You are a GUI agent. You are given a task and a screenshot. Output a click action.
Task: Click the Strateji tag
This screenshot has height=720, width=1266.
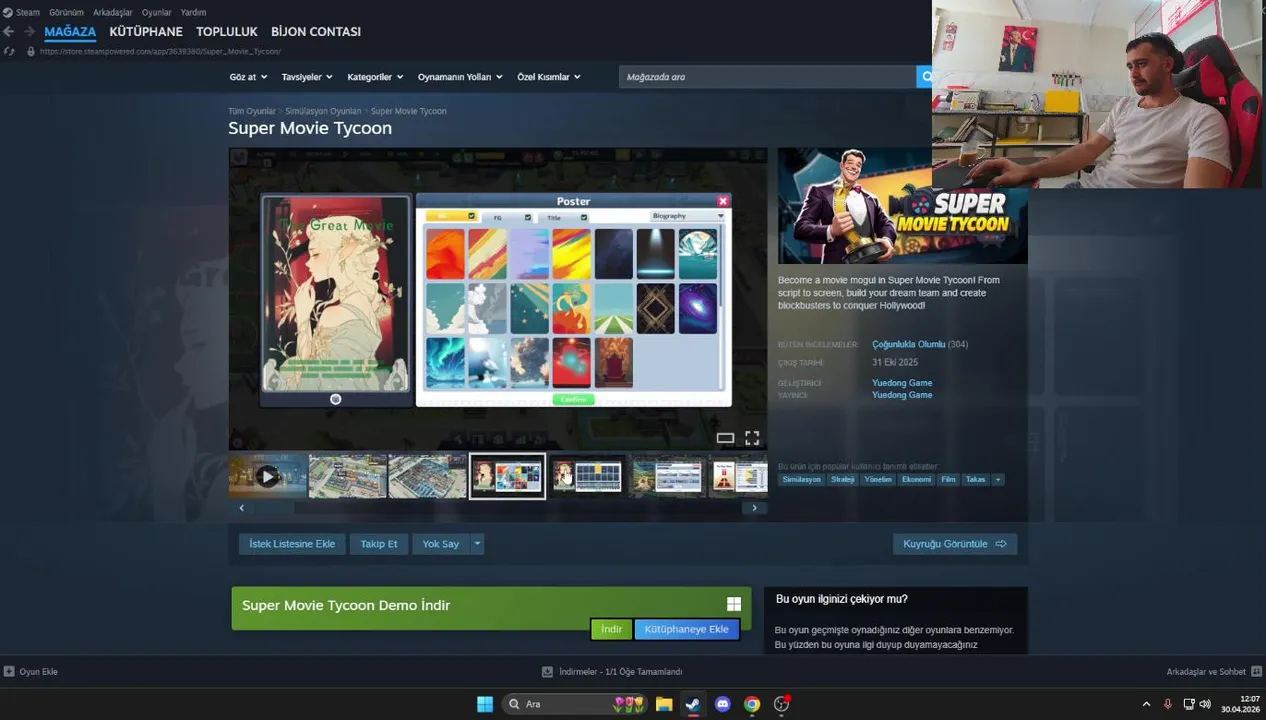[x=843, y=480]
